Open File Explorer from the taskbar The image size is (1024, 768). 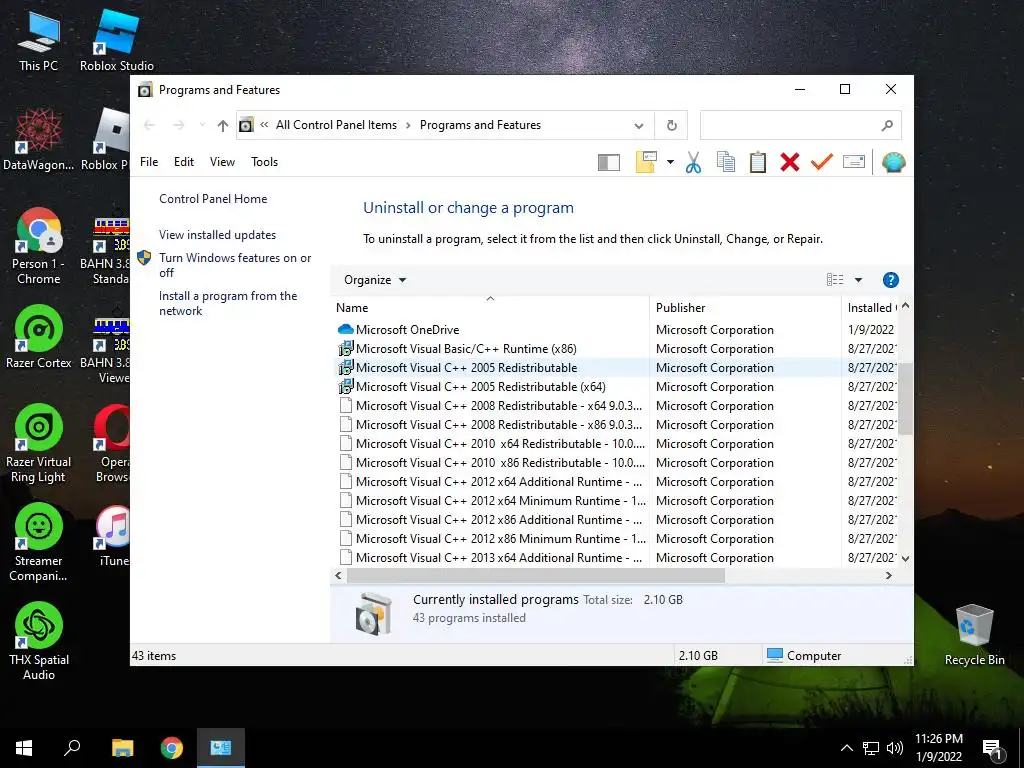click(122, 748)
